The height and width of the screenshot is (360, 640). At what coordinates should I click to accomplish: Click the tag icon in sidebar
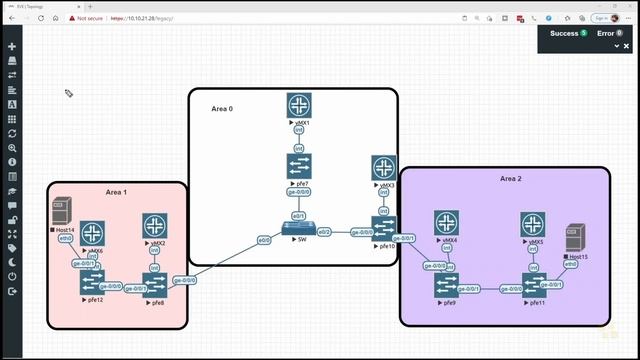[x=12, y=248]
